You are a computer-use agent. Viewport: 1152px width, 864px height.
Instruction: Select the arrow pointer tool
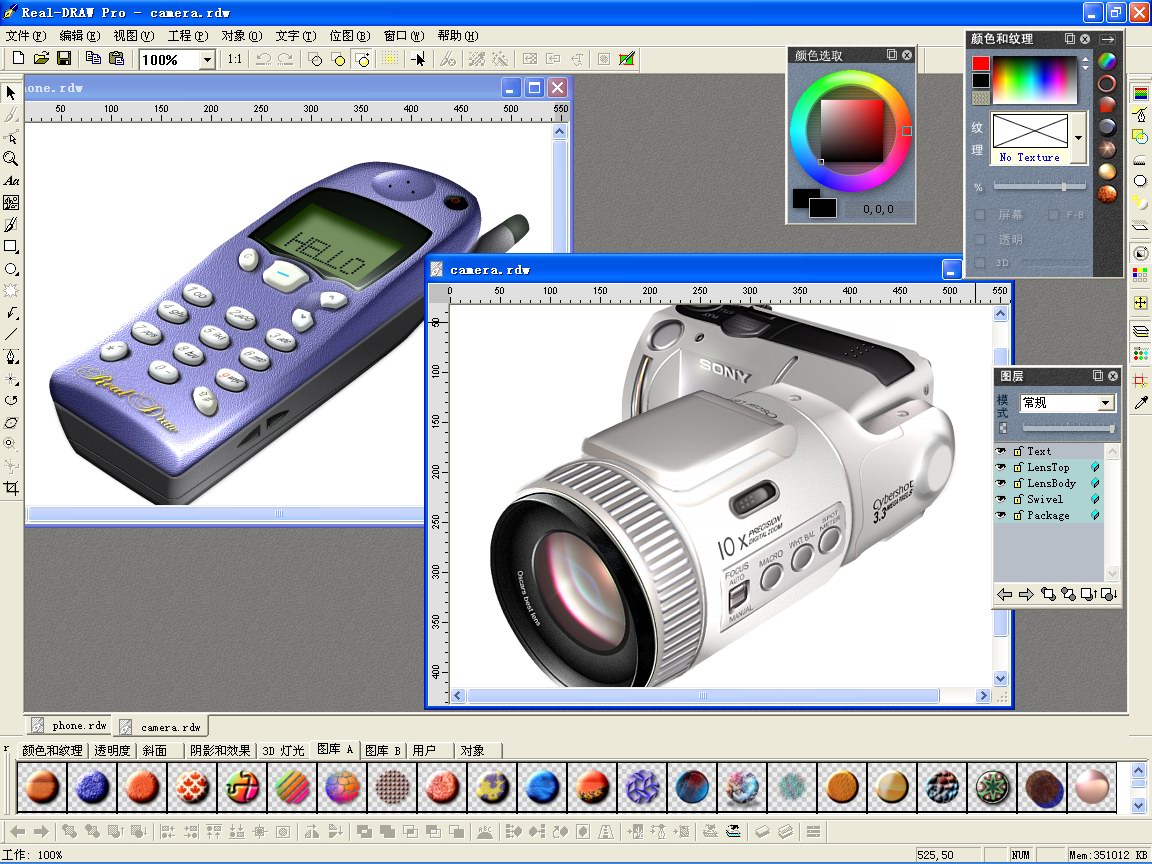coord(10,93)
